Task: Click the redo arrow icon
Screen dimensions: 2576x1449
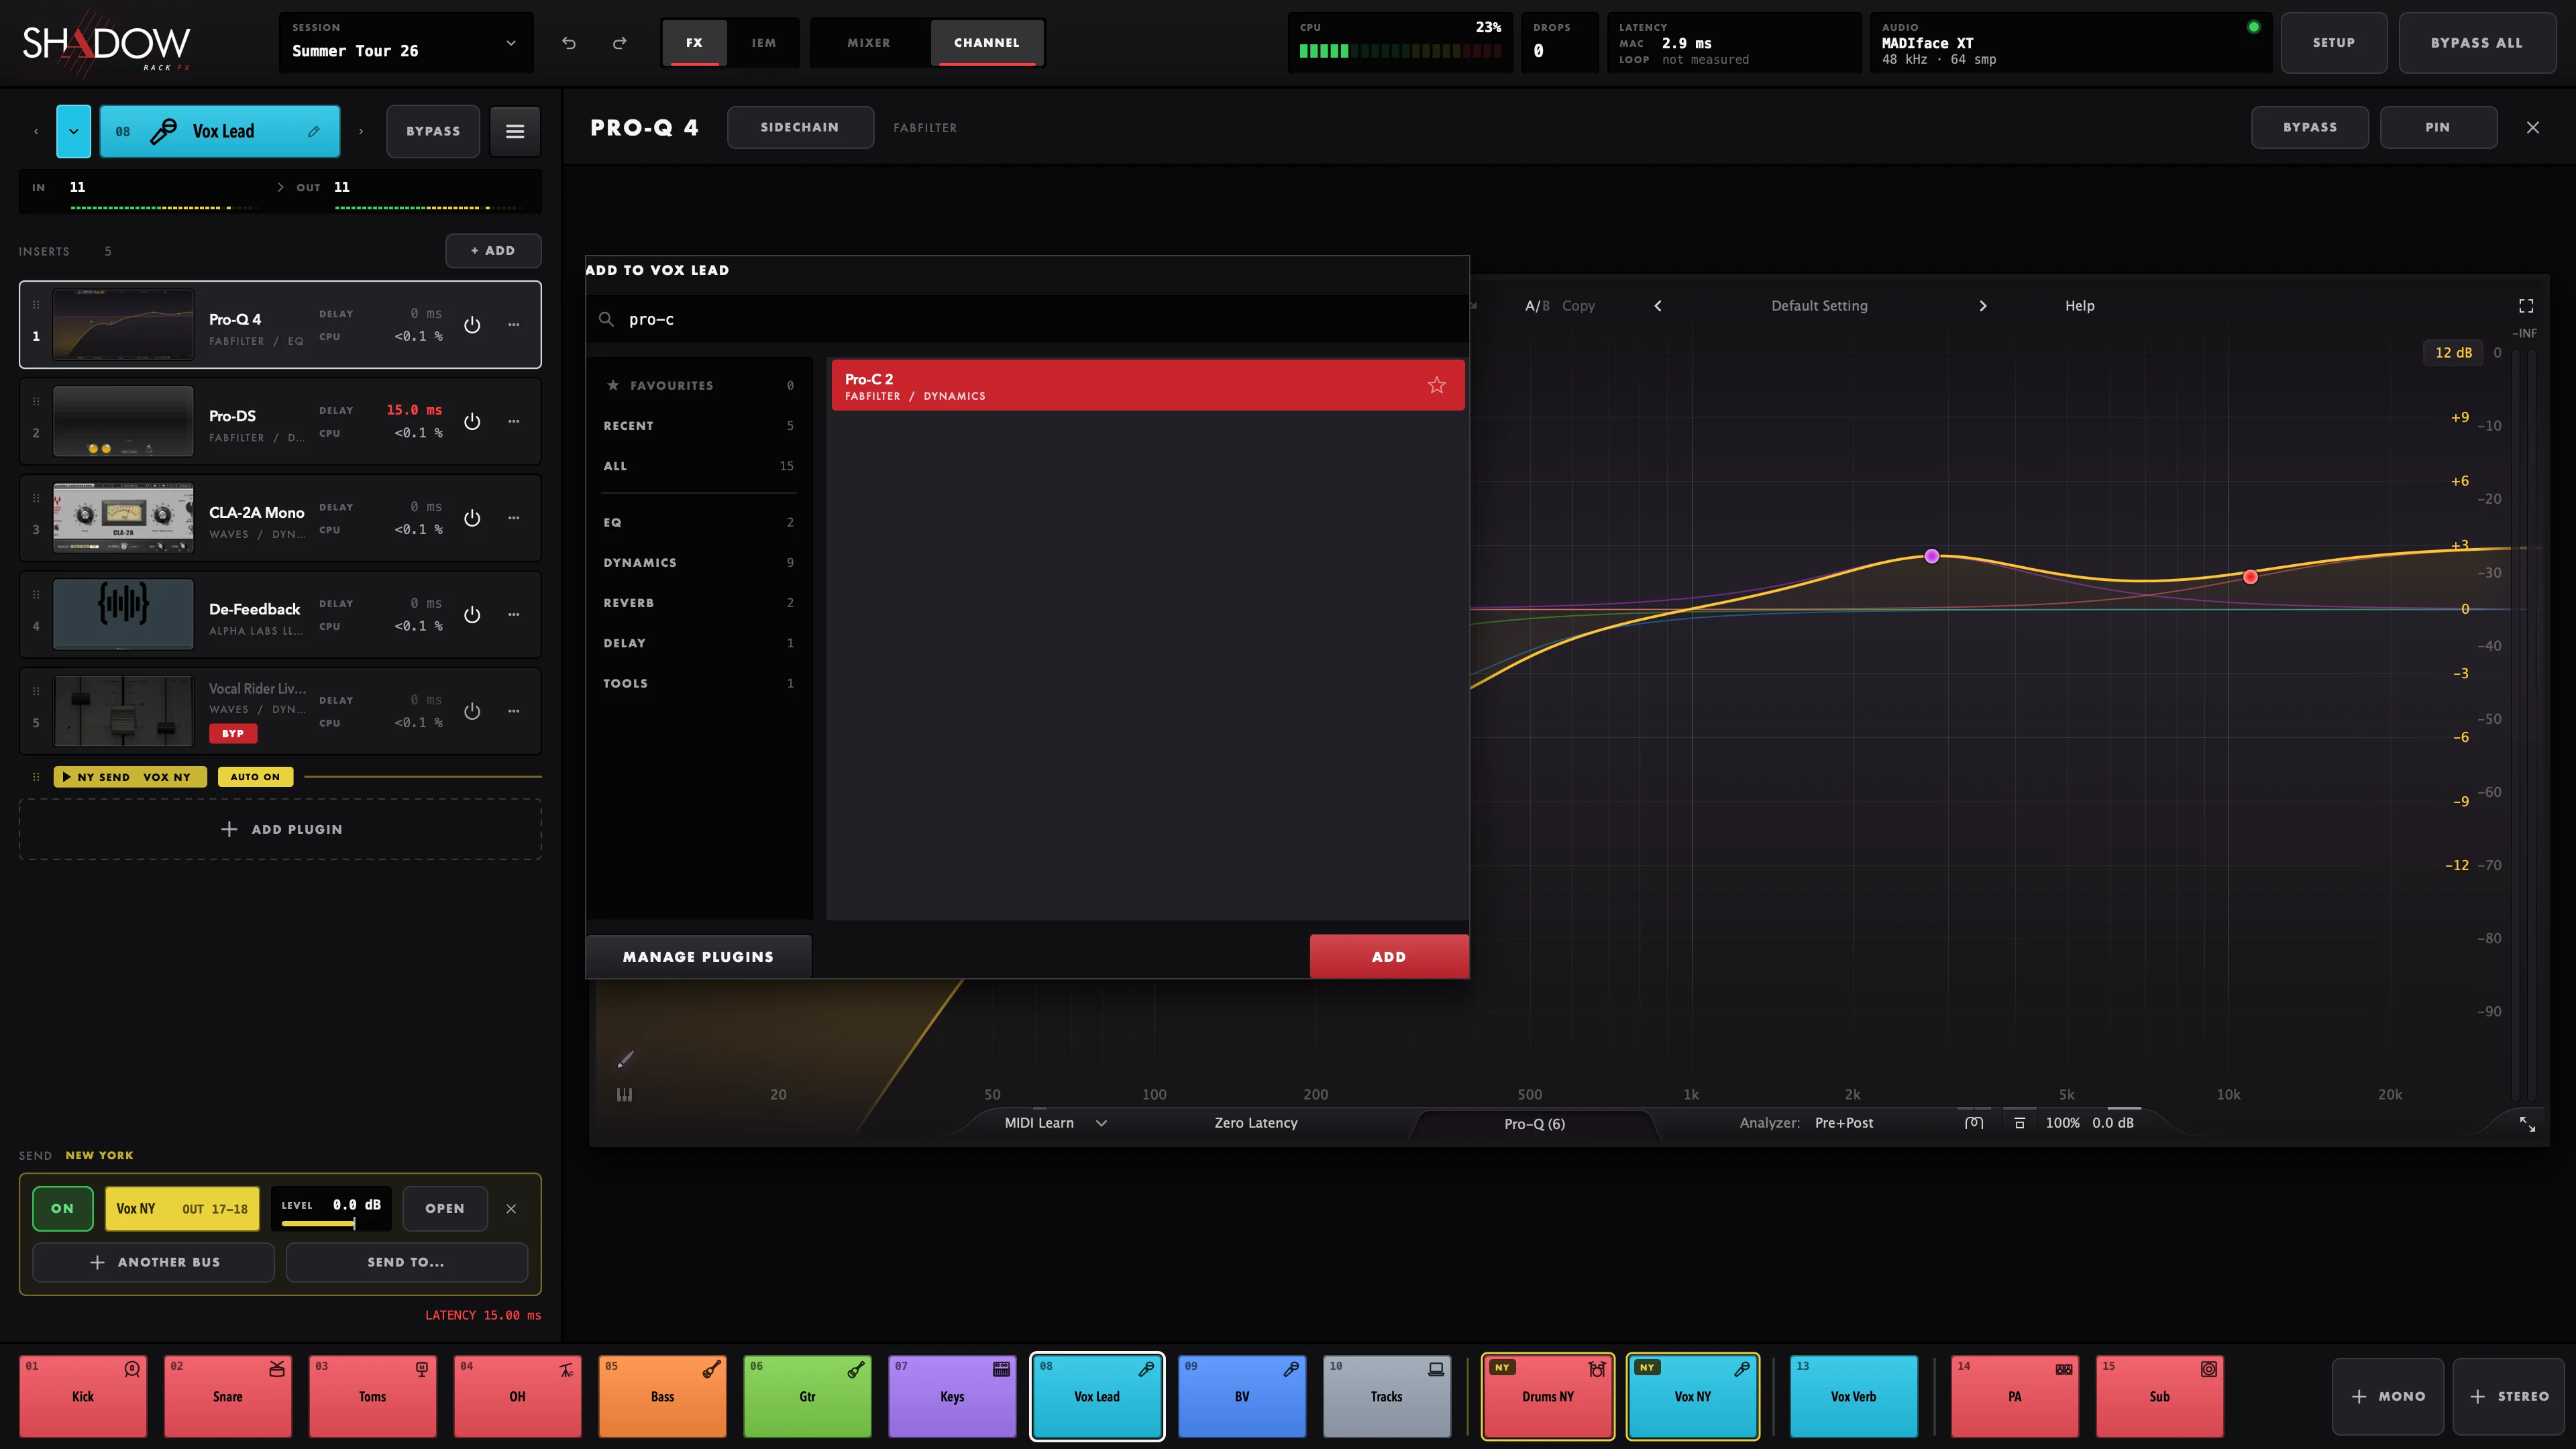Action: [x=620, y=43]
